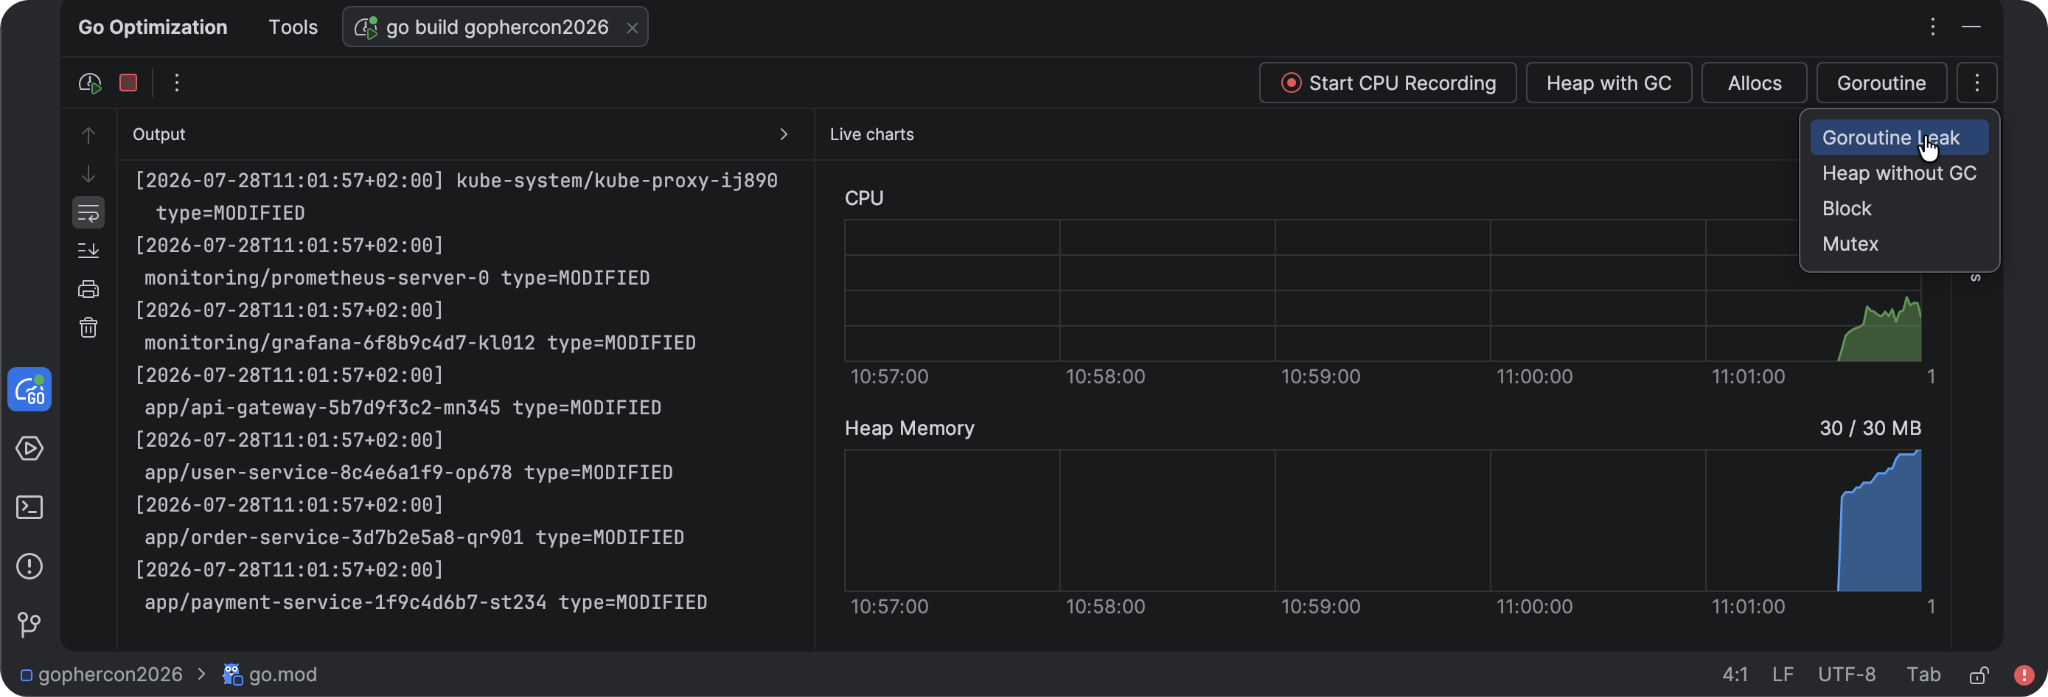Click the Heap with GC button
Screen dimensions: 2048x697
[1609, 83]
